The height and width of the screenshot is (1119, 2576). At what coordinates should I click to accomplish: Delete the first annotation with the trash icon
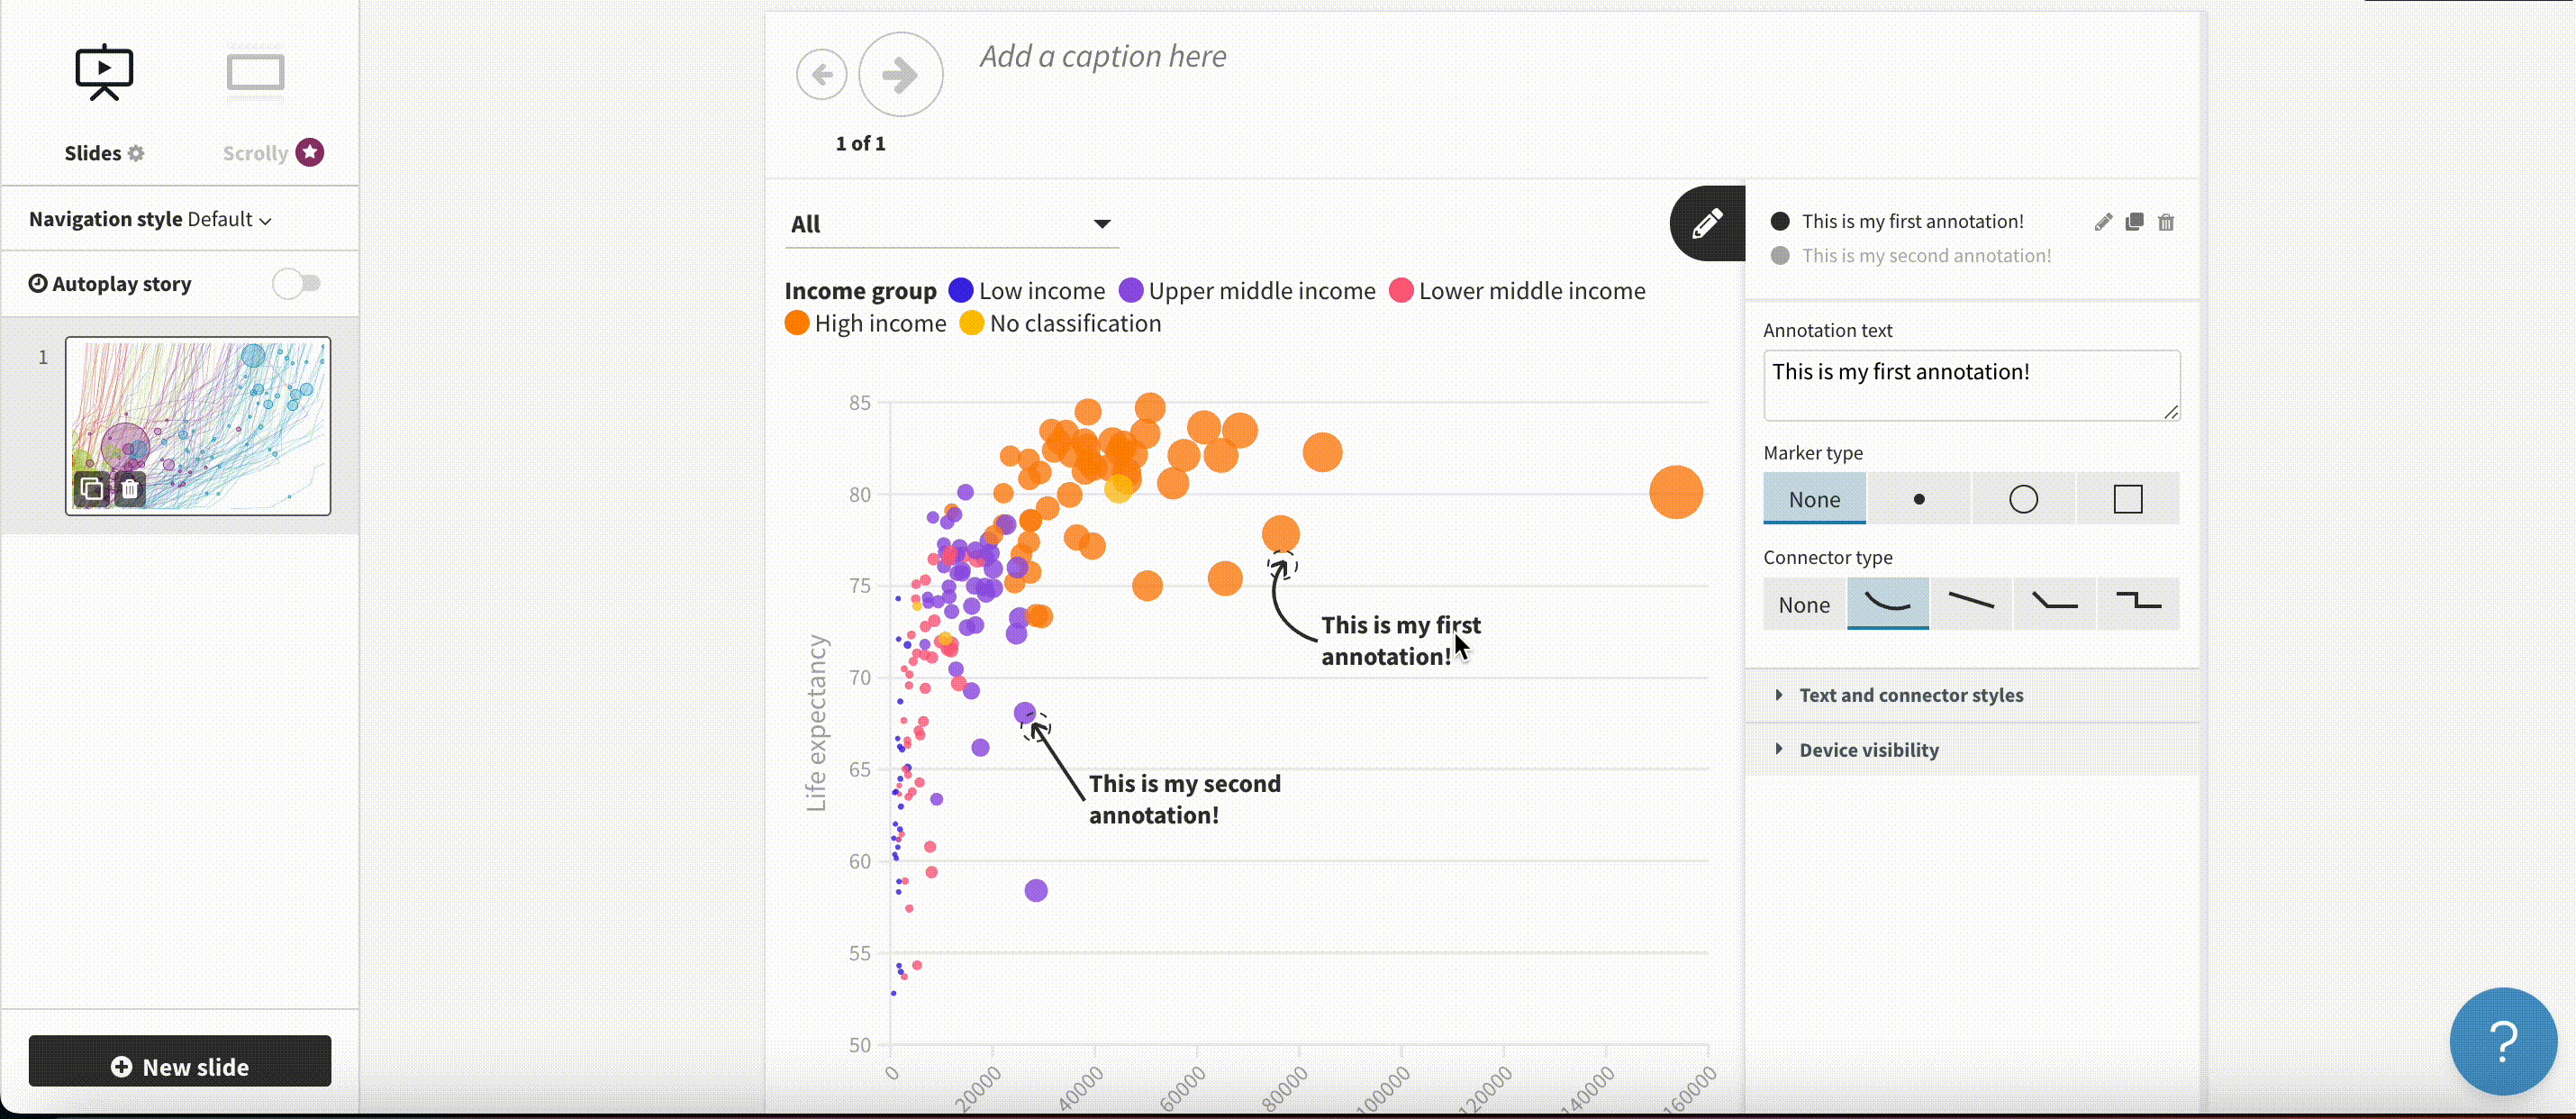(2166, 221)
